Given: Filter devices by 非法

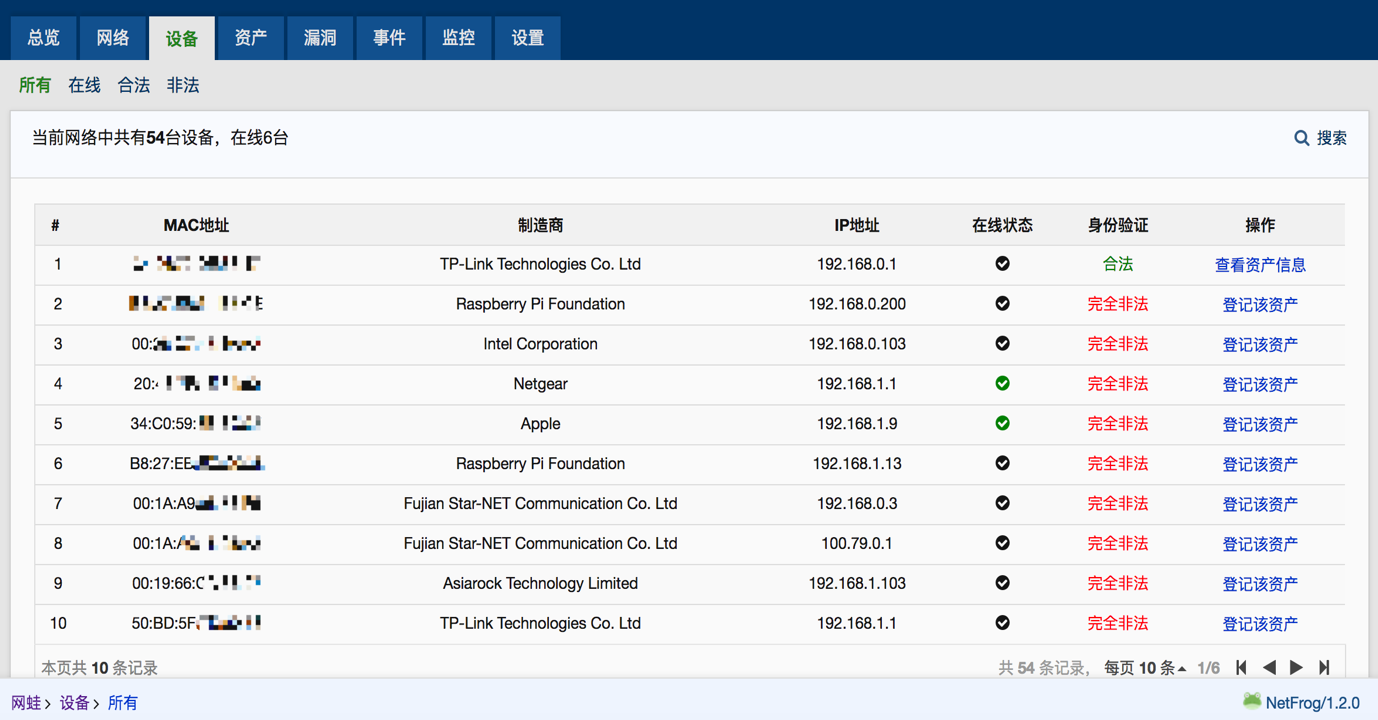Looking at the screenshot, I should (x=183, y=86).
